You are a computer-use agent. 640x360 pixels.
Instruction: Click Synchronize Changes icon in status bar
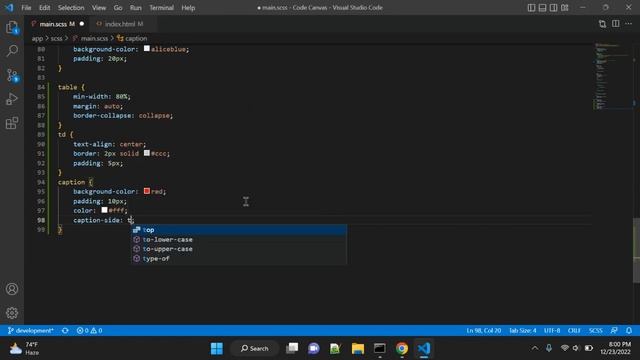pyautogui.click(x=65, y=330)
